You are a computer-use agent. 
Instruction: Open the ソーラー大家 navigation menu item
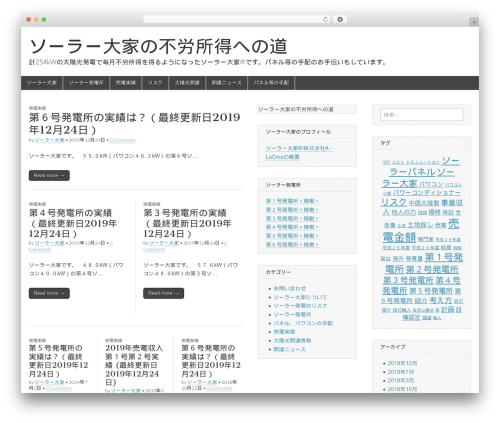click(42, 83)
